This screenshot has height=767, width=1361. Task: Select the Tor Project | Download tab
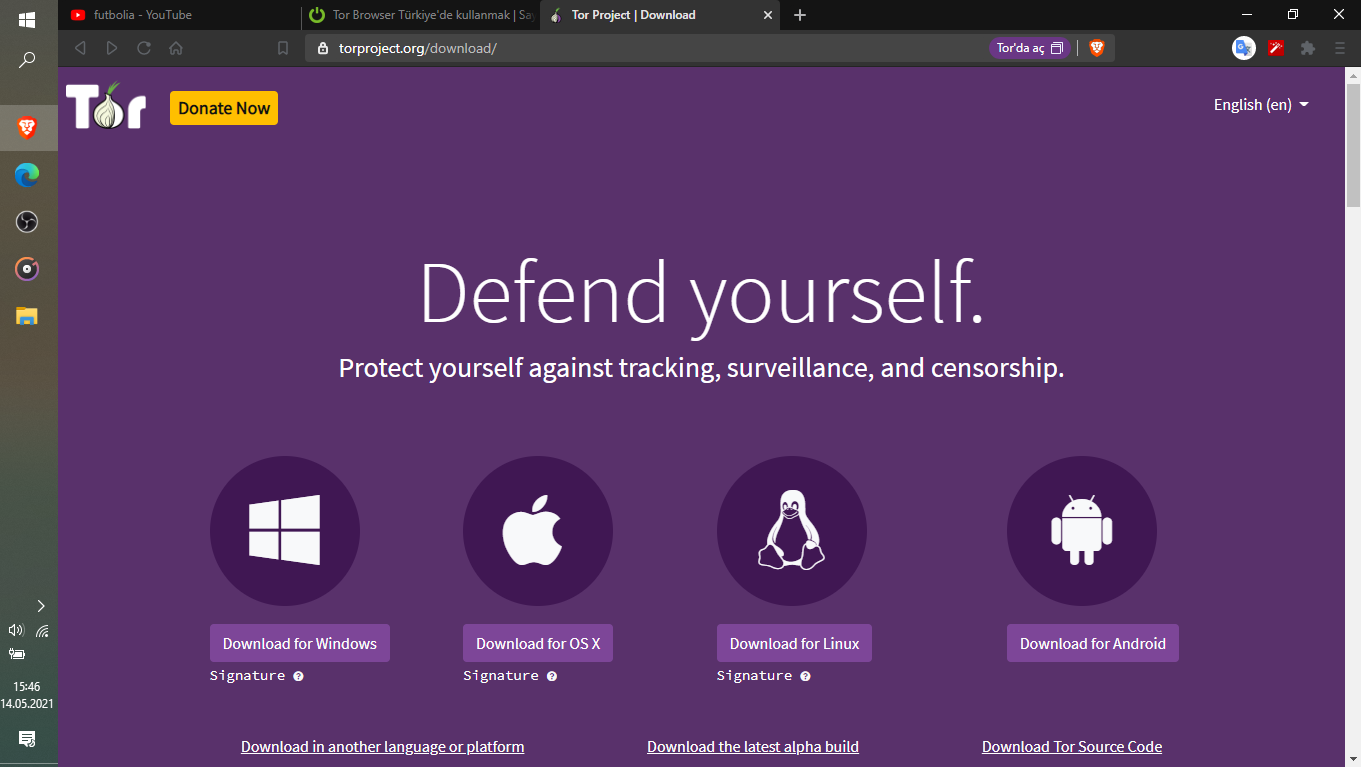(x=660, y=15)
